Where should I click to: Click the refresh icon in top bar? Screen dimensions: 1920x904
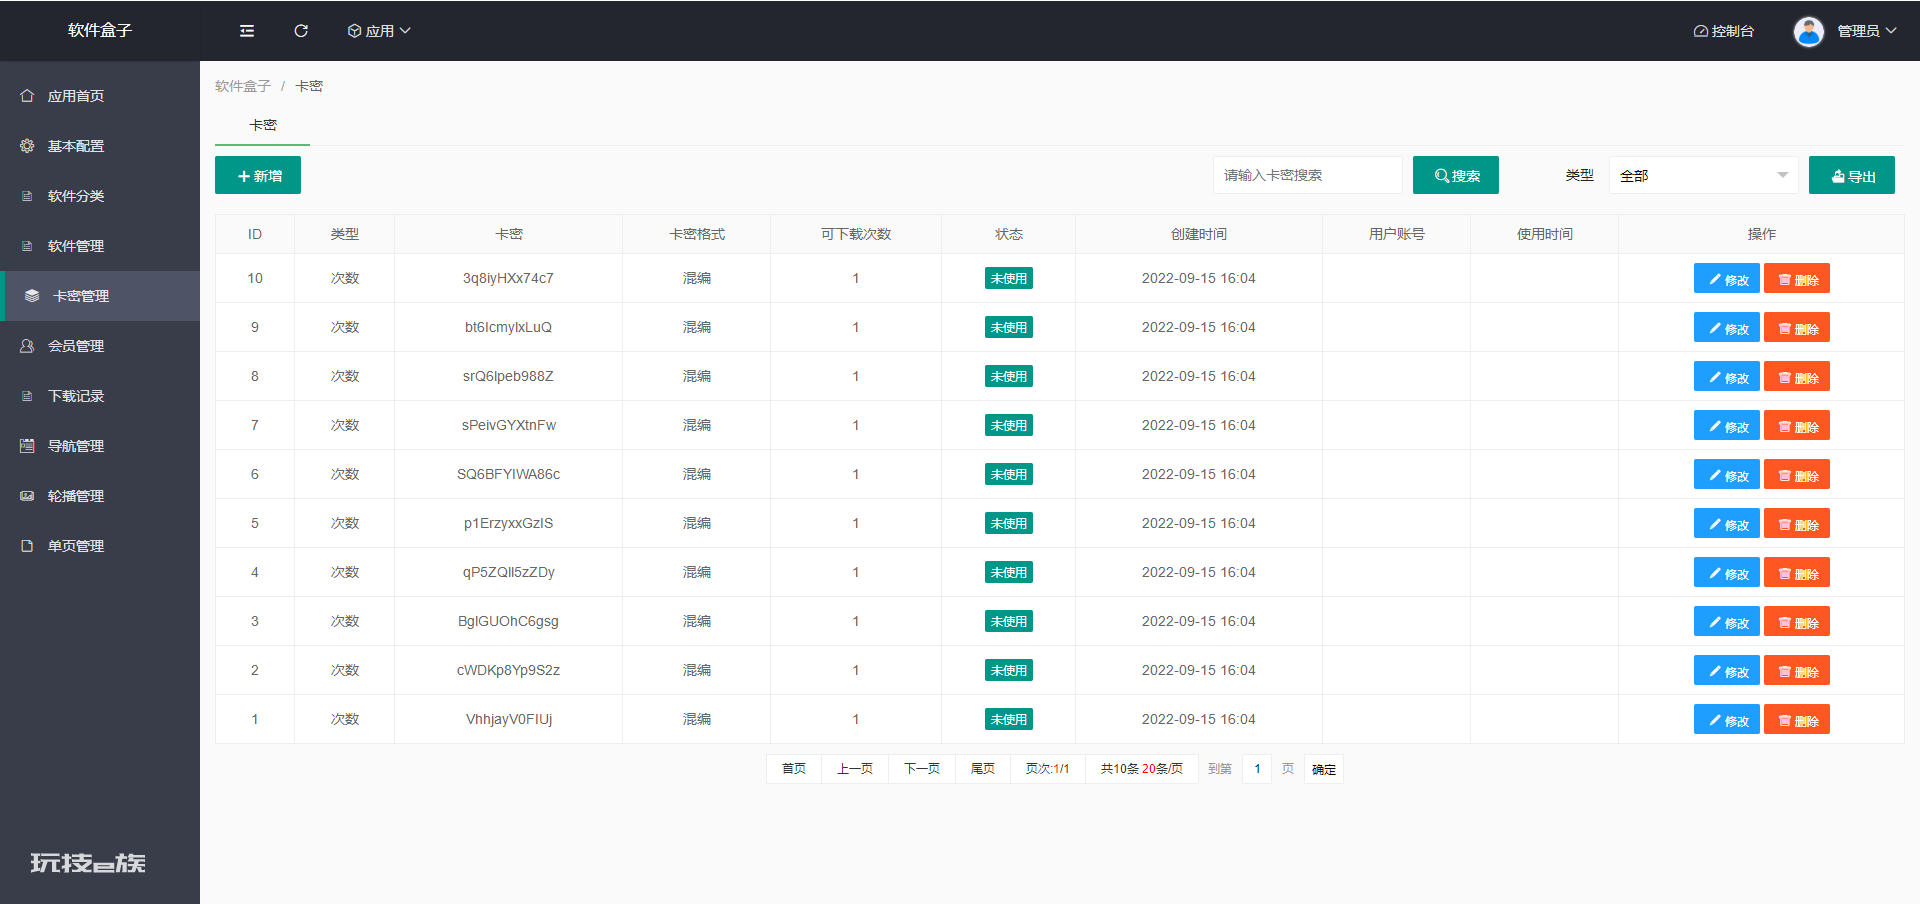[x=301, y=31]
